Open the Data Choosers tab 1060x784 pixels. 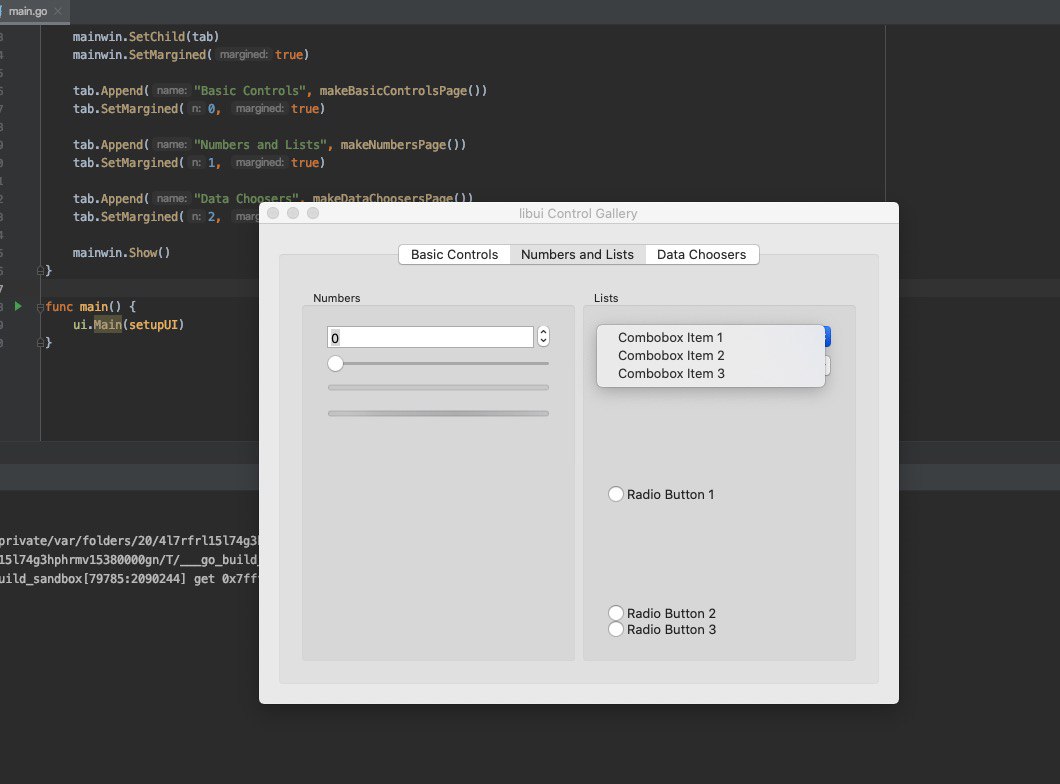tap(702, 255)
